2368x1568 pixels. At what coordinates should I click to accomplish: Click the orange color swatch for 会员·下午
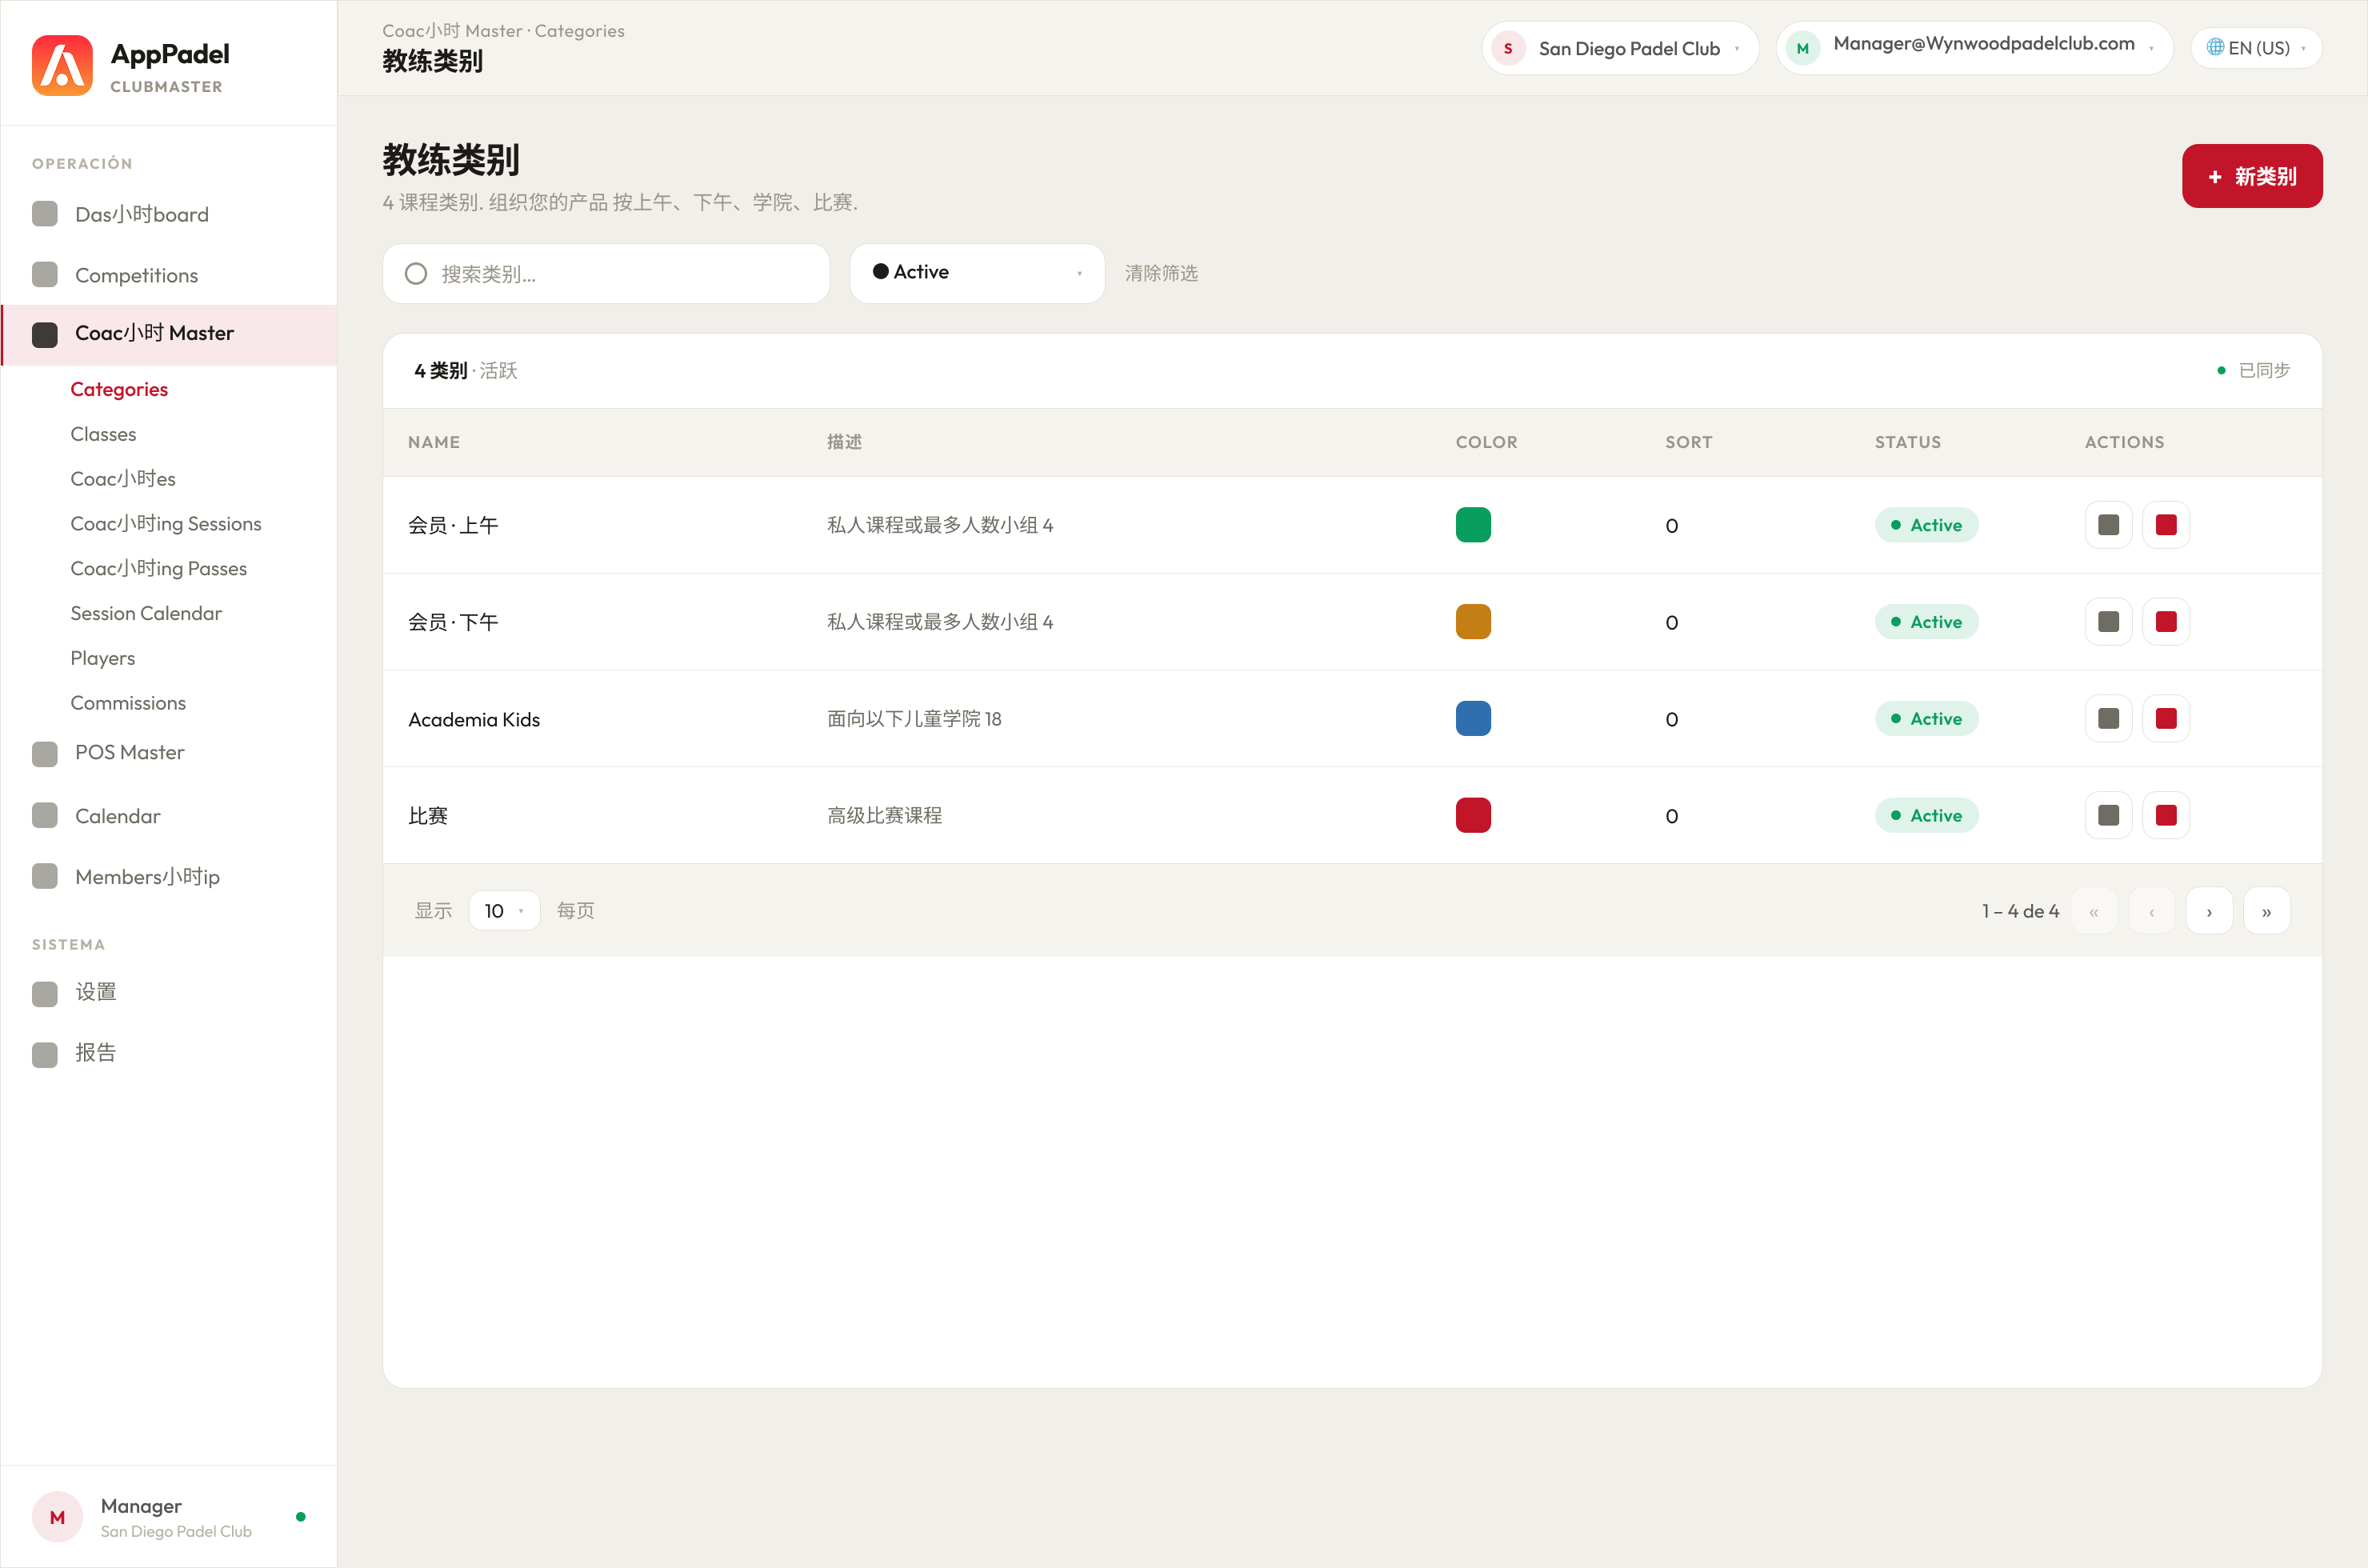pyautogui.click(x=1473, y=622)
